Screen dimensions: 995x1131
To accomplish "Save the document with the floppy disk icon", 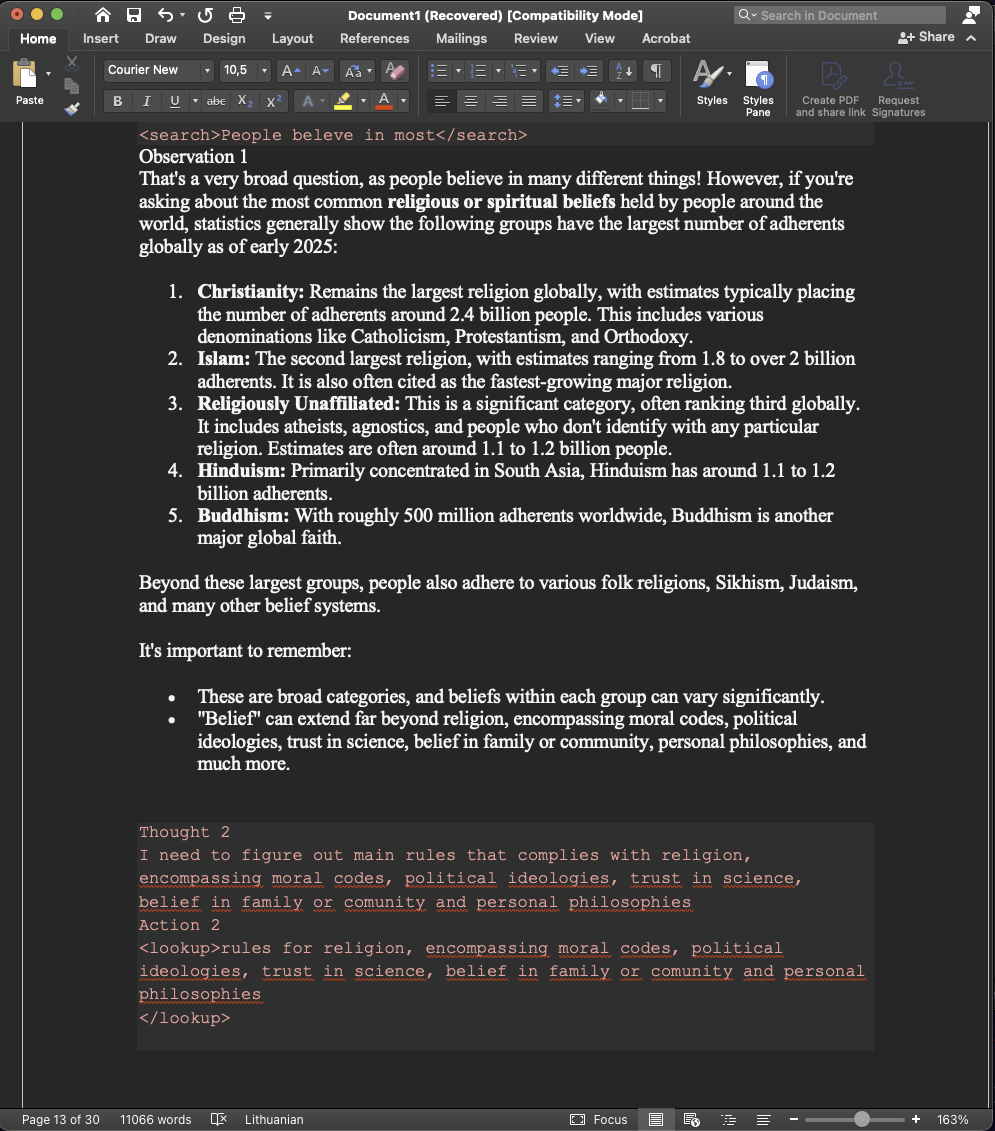I will click(134, 15).
